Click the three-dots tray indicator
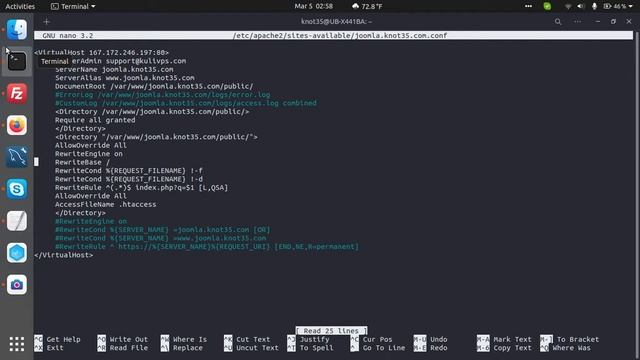640x360 pixels. point(529,6)
